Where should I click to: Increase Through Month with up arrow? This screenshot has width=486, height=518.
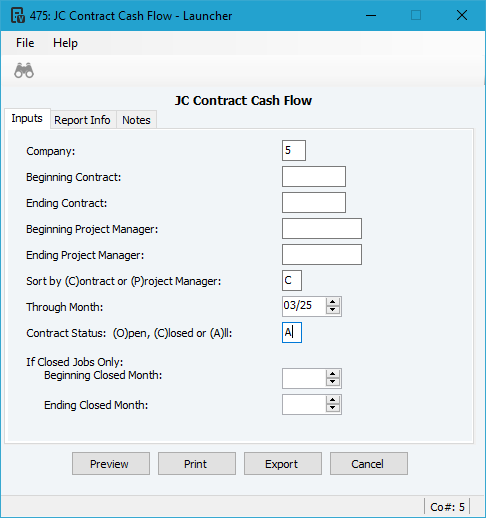[333, 302]
